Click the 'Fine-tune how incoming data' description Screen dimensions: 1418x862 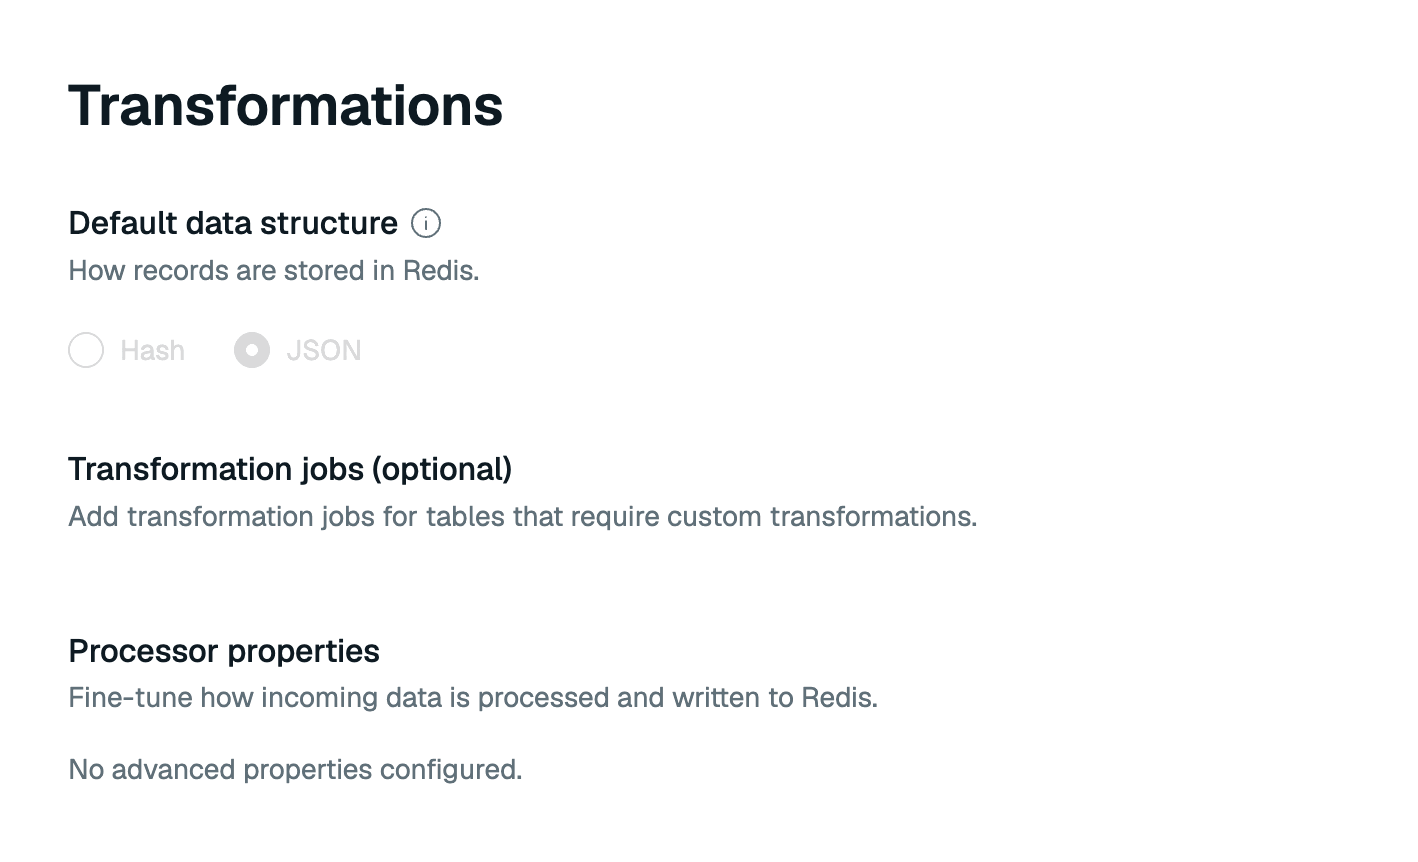(x=473, y=698)
